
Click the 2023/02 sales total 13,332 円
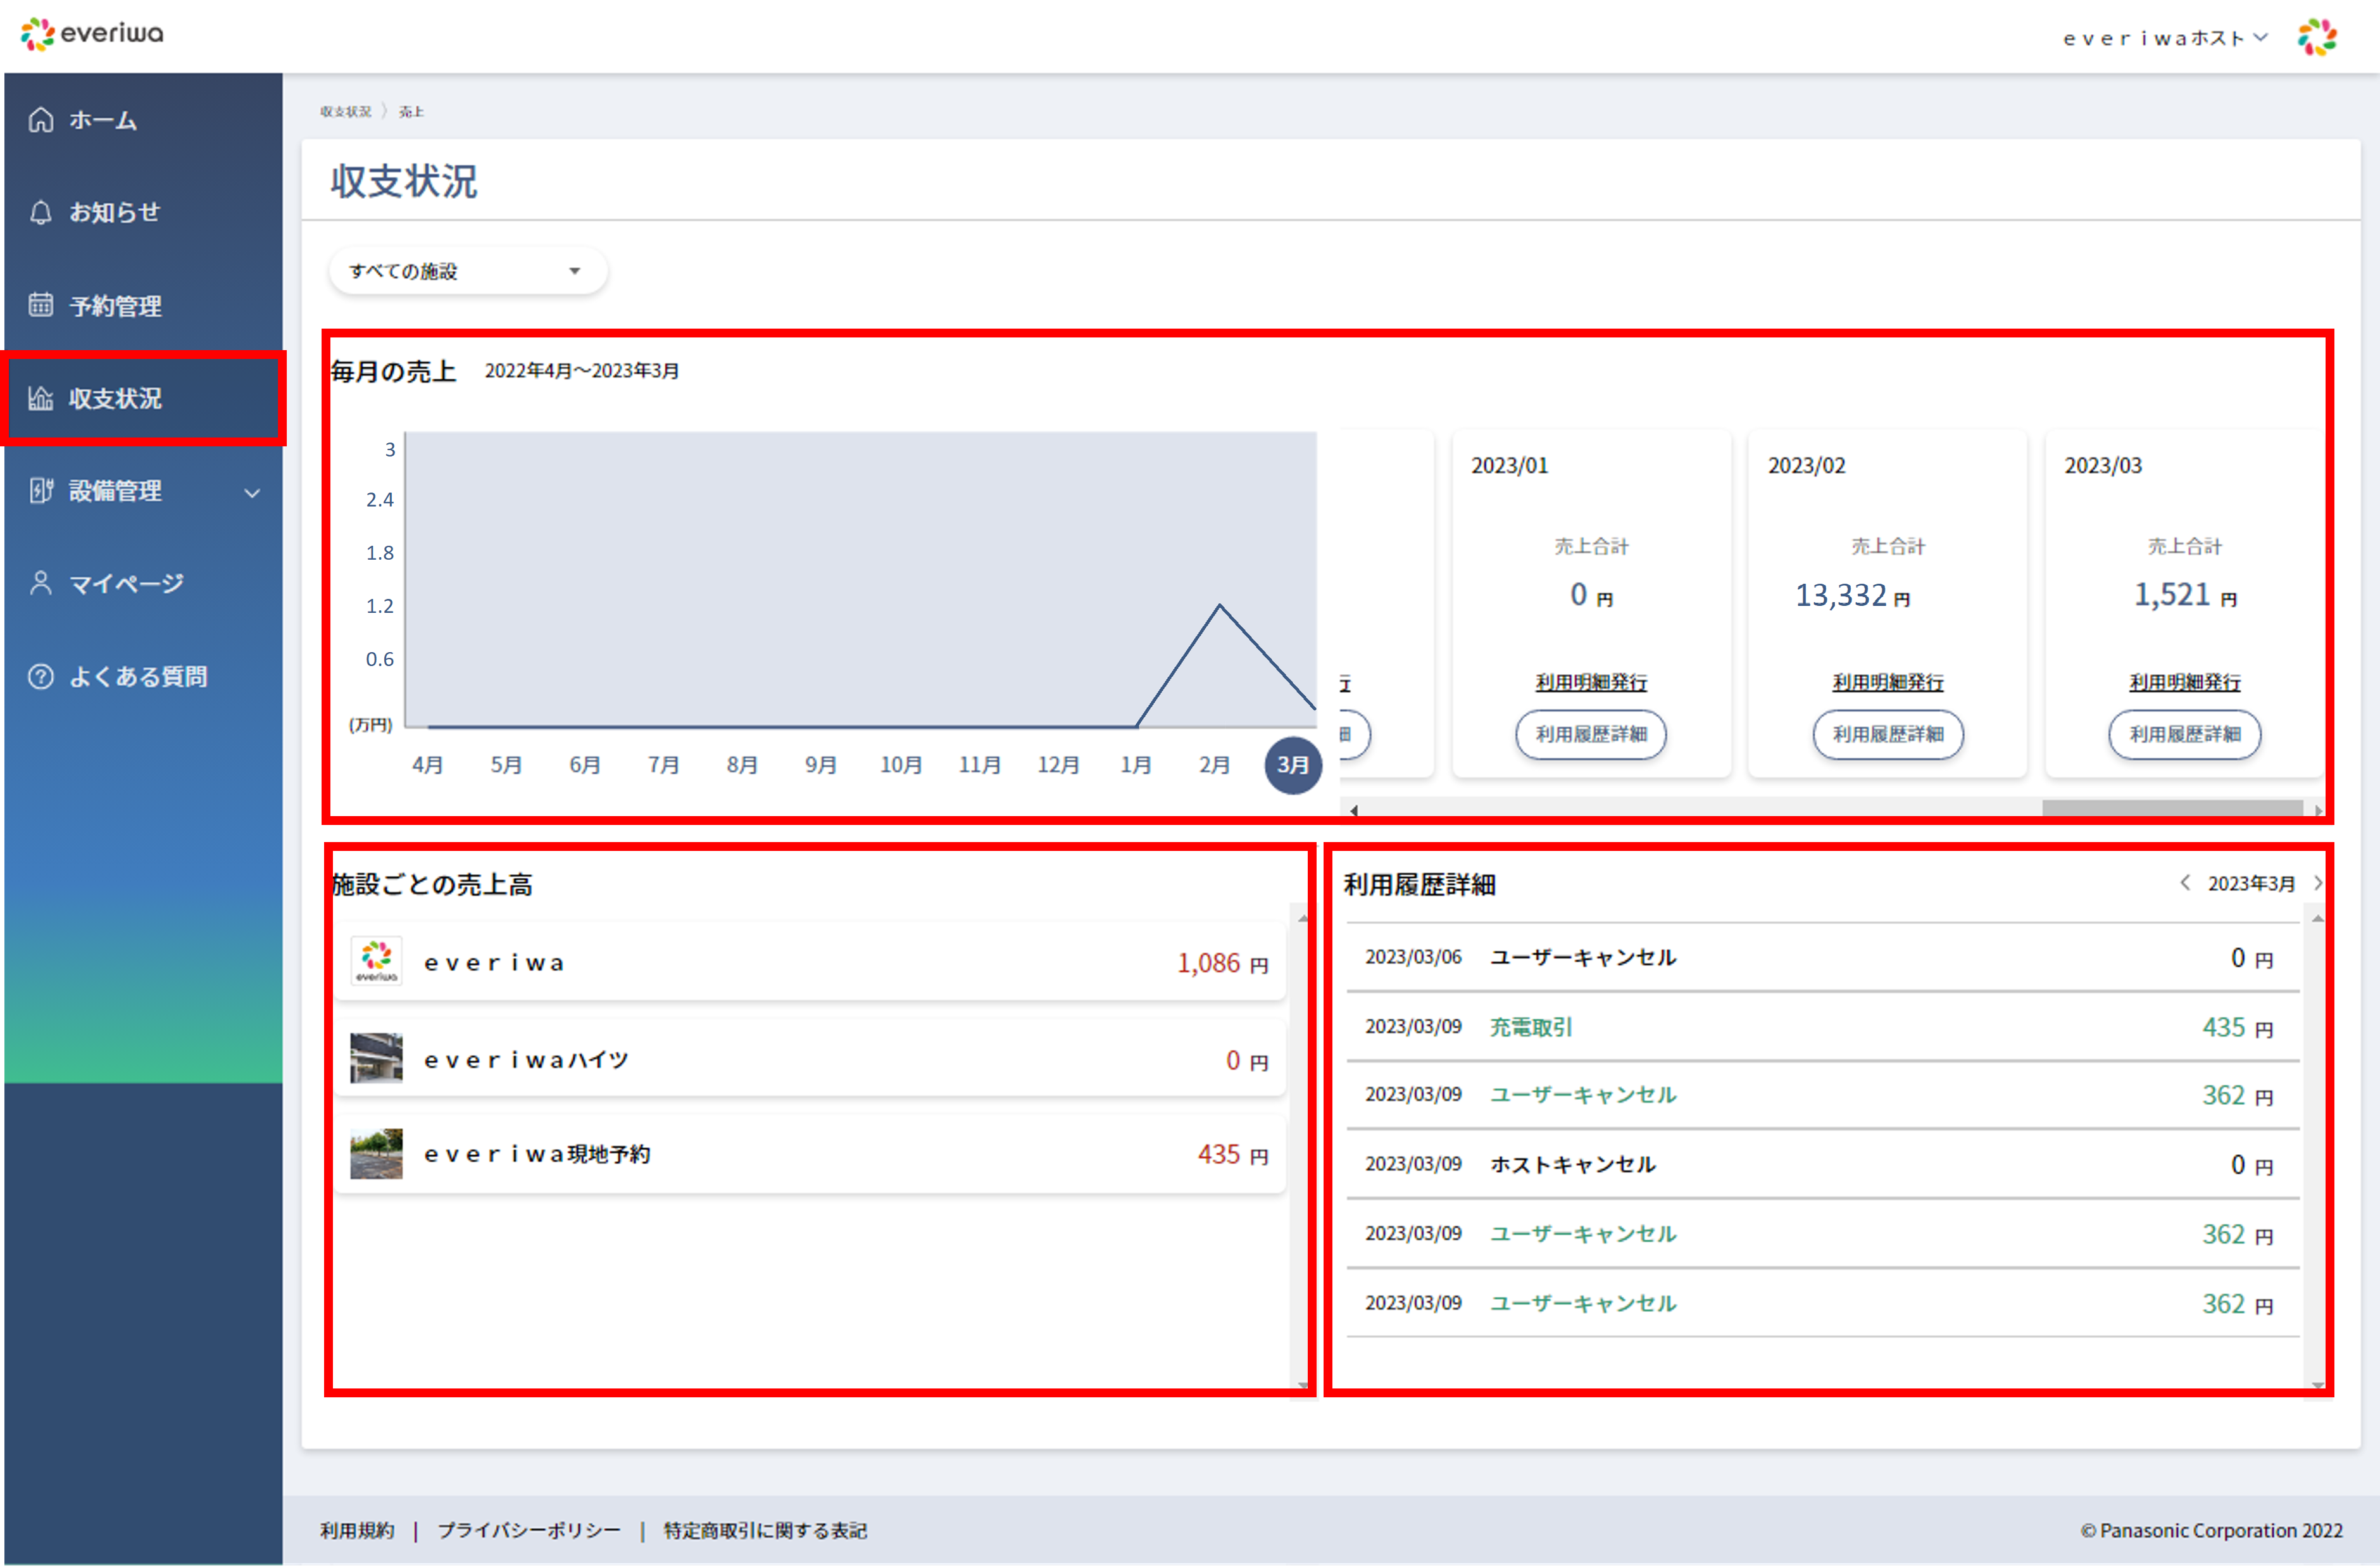[x=1852, y=596]
